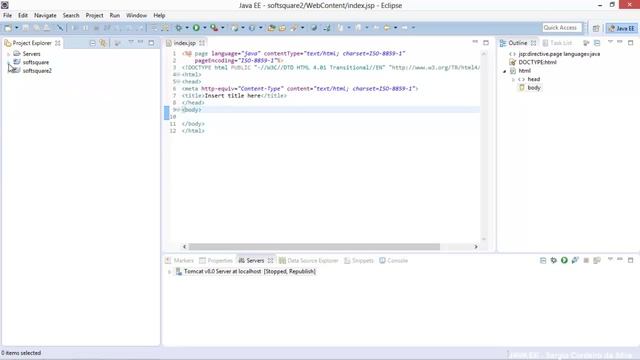Image resolution: width=640 pixels, height=360 pixels.
Task: Maximize the Project Explorer panel
Action: point(151,42)
